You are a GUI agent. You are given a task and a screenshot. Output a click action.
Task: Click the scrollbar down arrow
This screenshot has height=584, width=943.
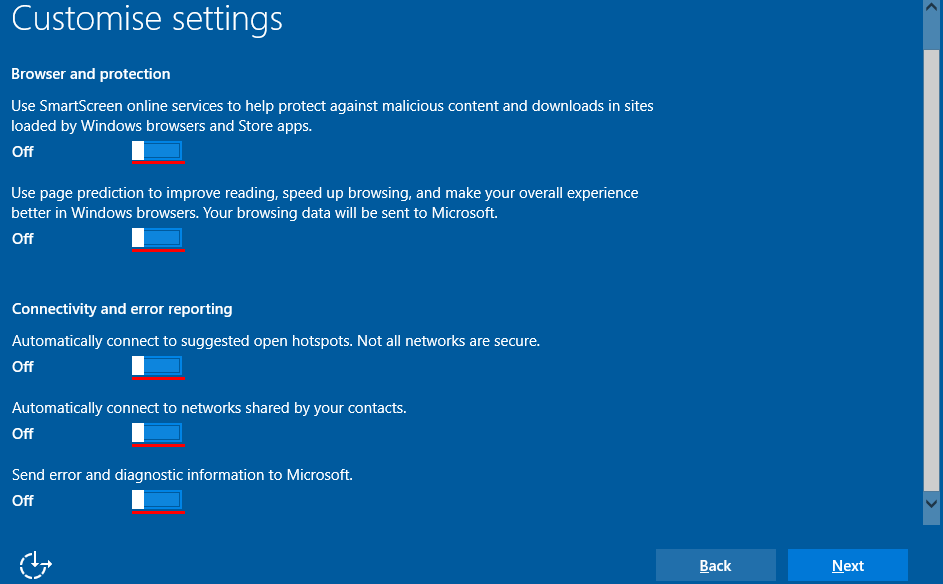(x=931, y=503)
